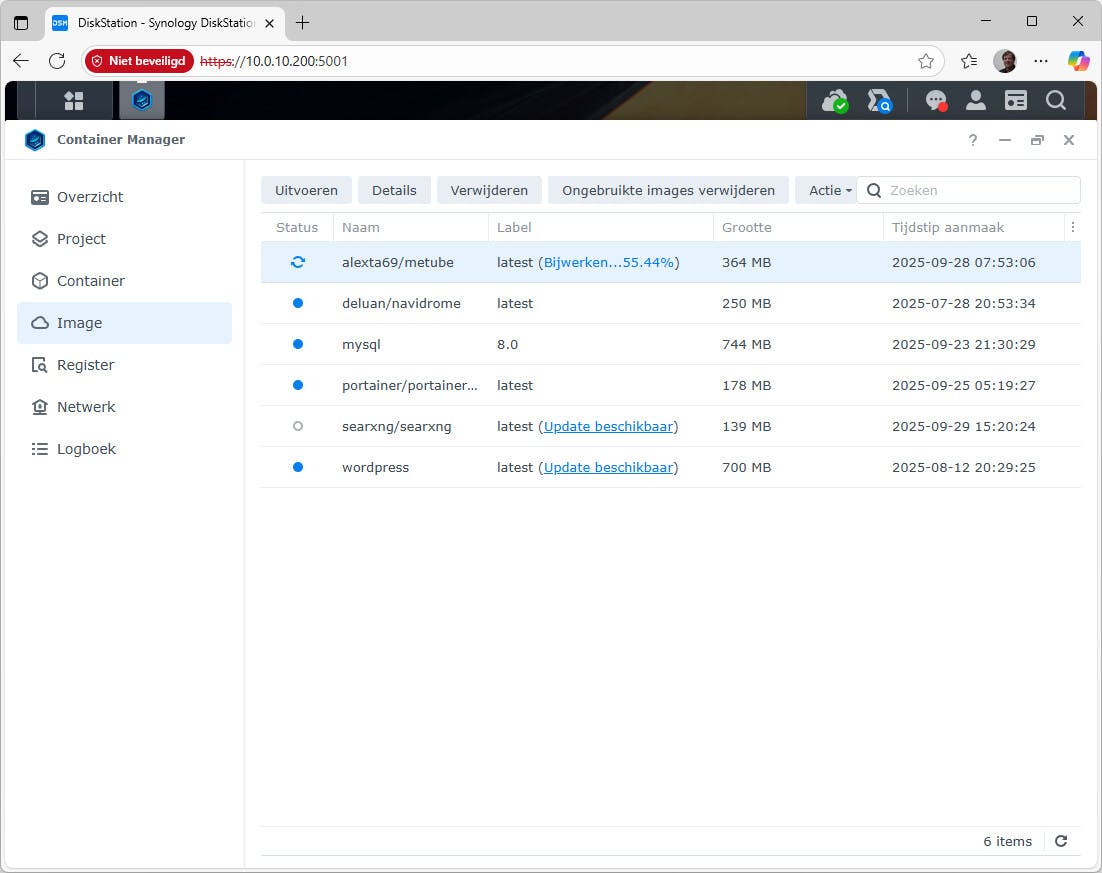
Task: Click the hollow status circle for searxng/searxng
Action: coord(297,426)
